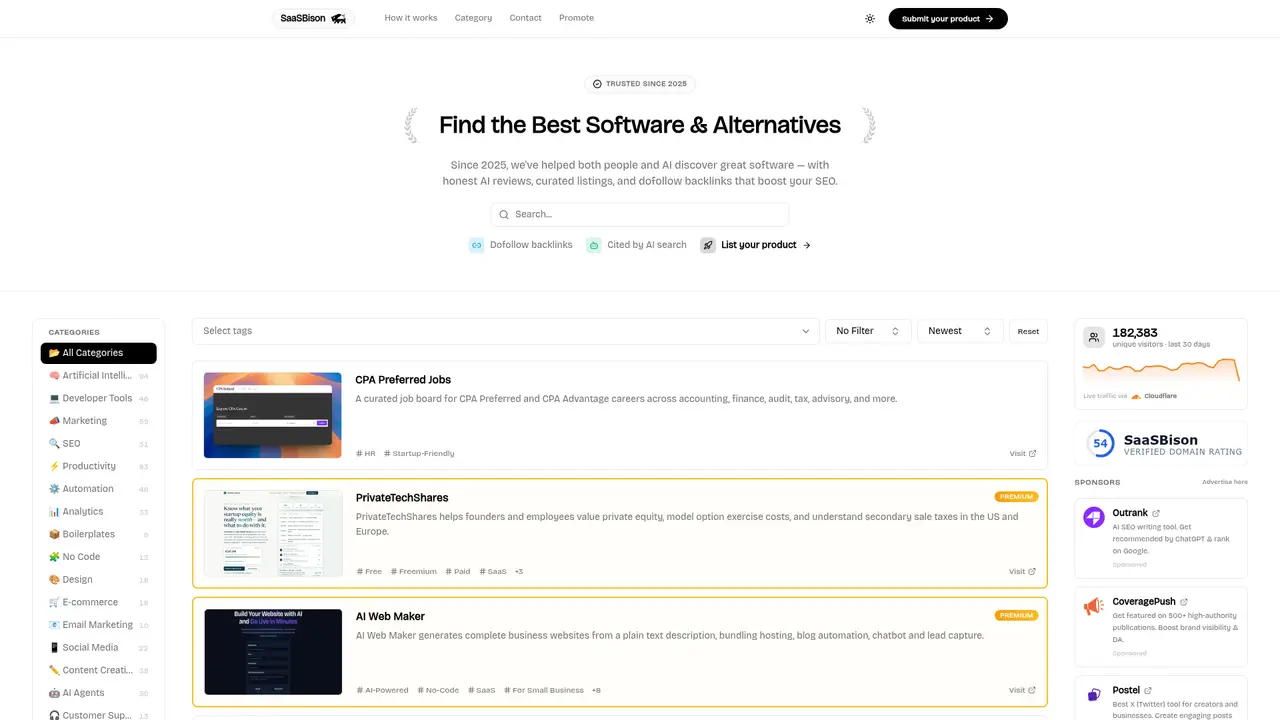Click into the Search input field
The height and width of the screenshot is (720, 1280).
tap(640, 214)
